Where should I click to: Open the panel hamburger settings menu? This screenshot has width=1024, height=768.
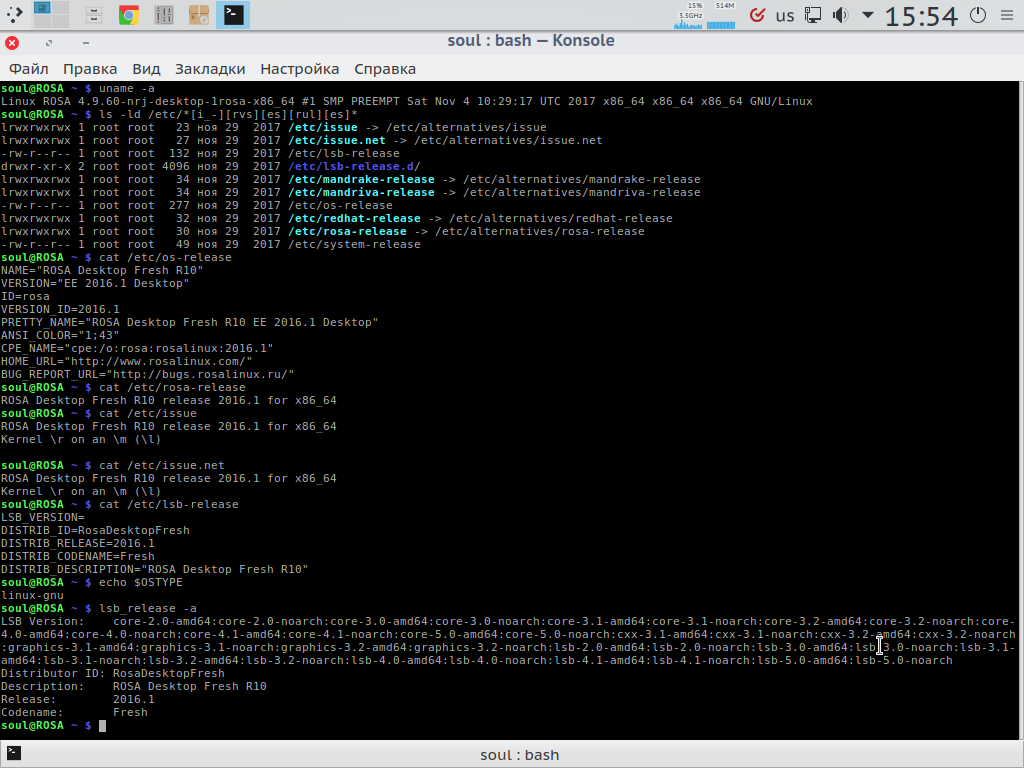[x=1007, y=15]
